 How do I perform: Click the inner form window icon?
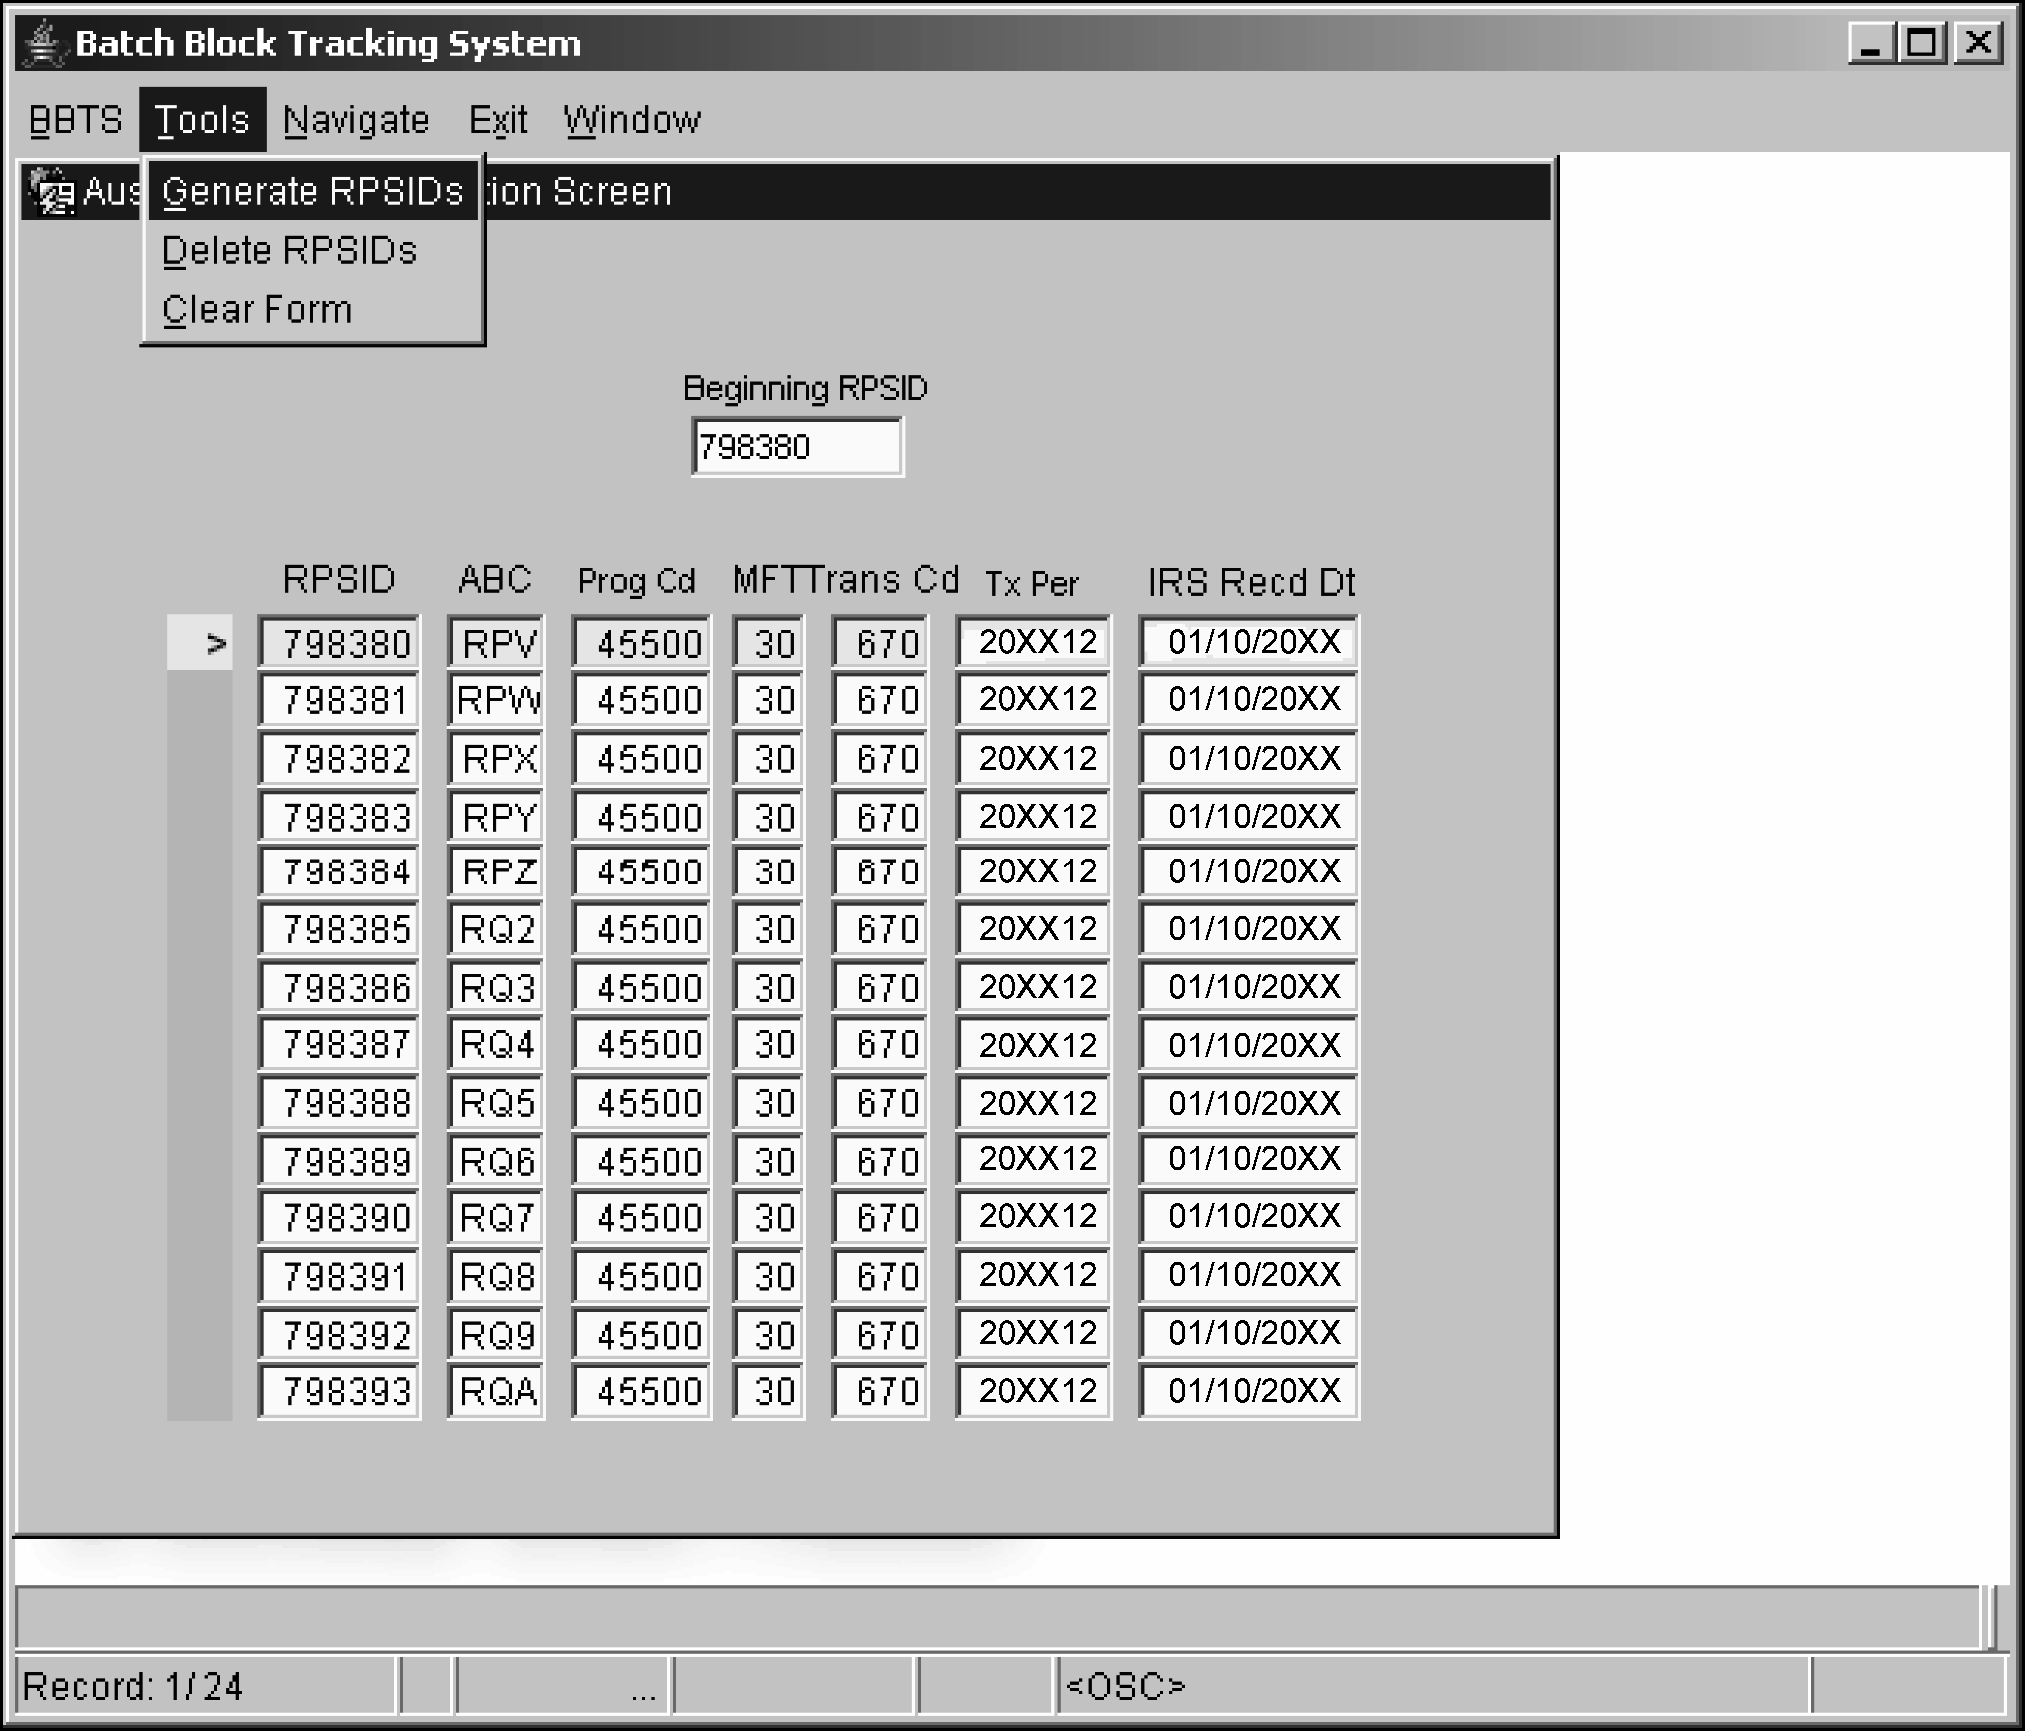[50, 190]
